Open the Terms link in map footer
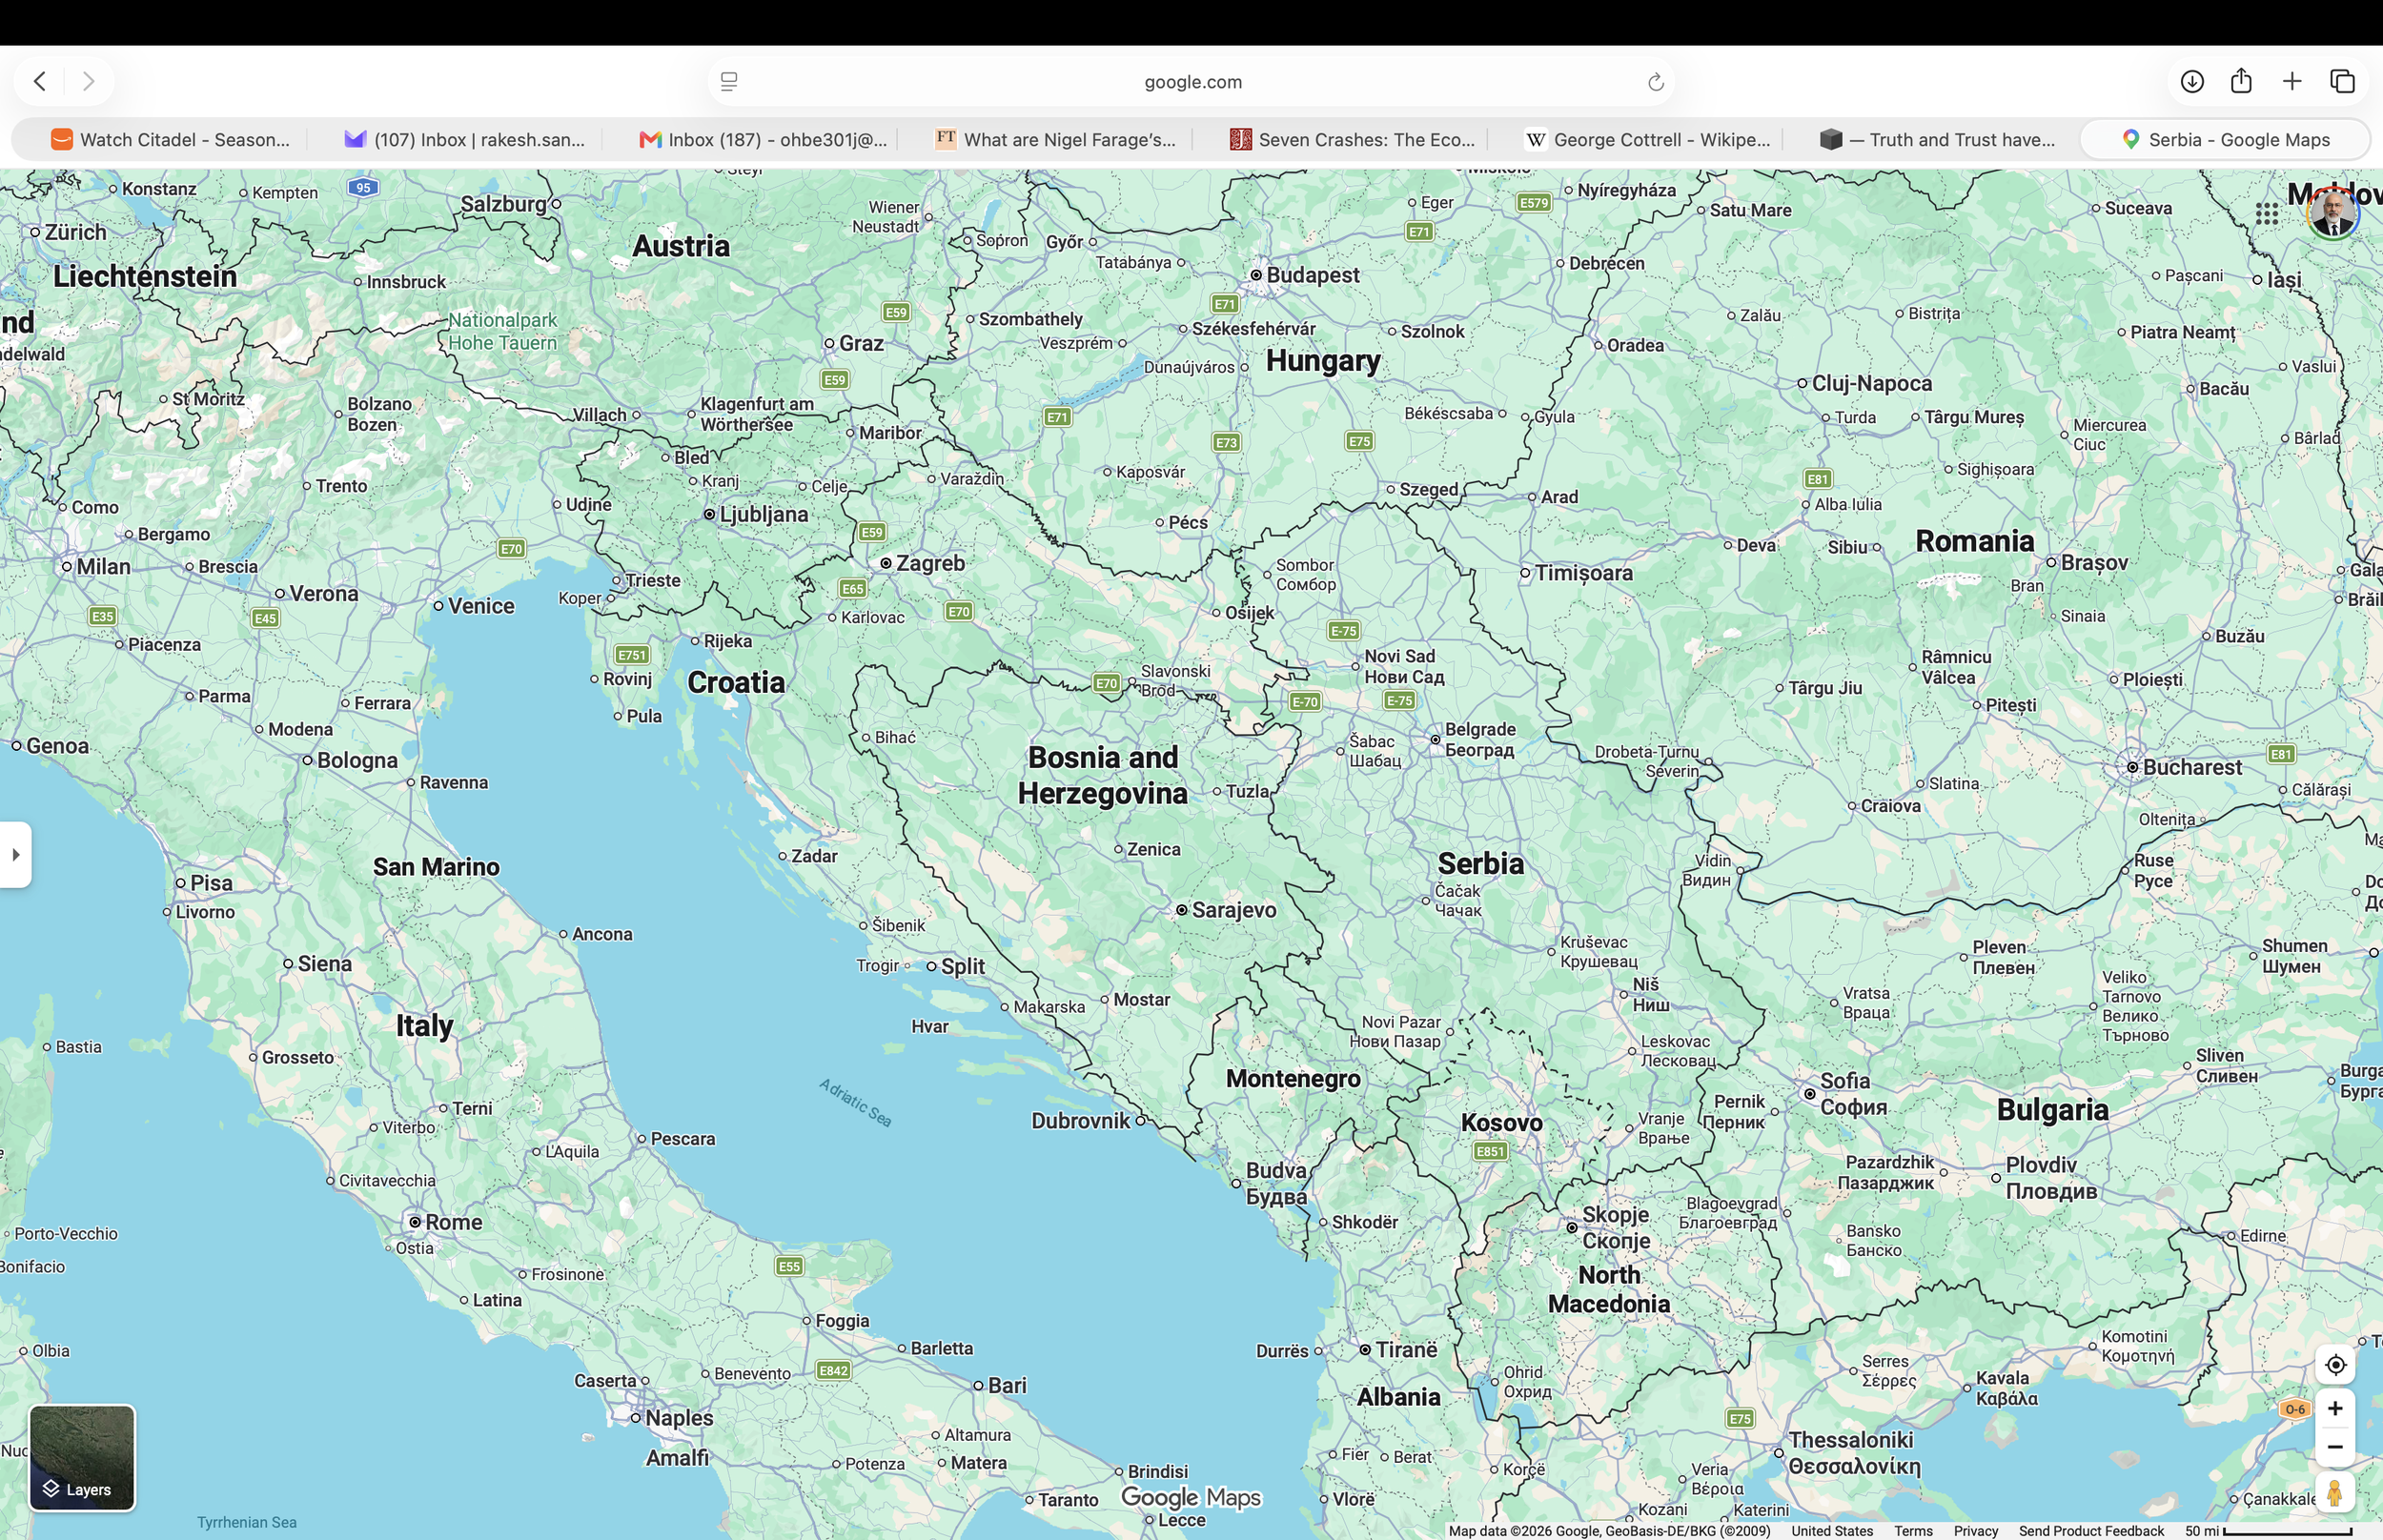2383x1540 pixels. 1913,1531
